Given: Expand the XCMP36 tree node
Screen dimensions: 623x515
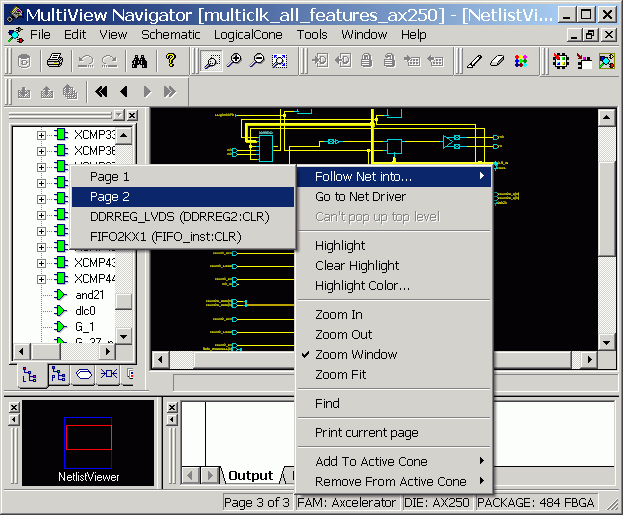Looking at the screenshot, I should (41, 151).
